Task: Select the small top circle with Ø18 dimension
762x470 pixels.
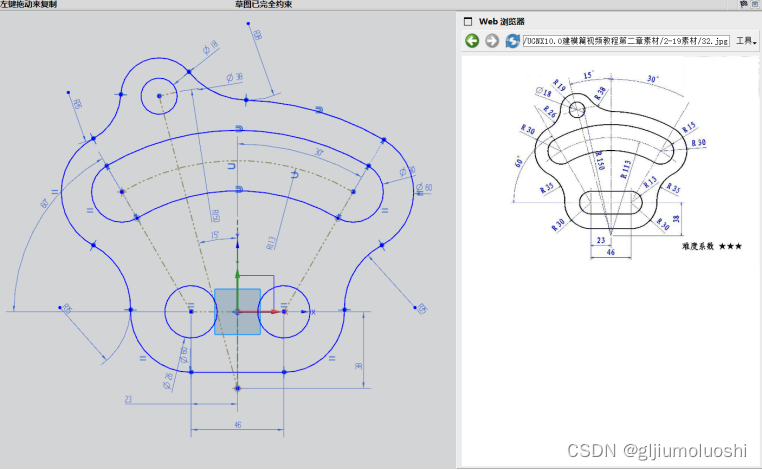Action: pos(159,96)
